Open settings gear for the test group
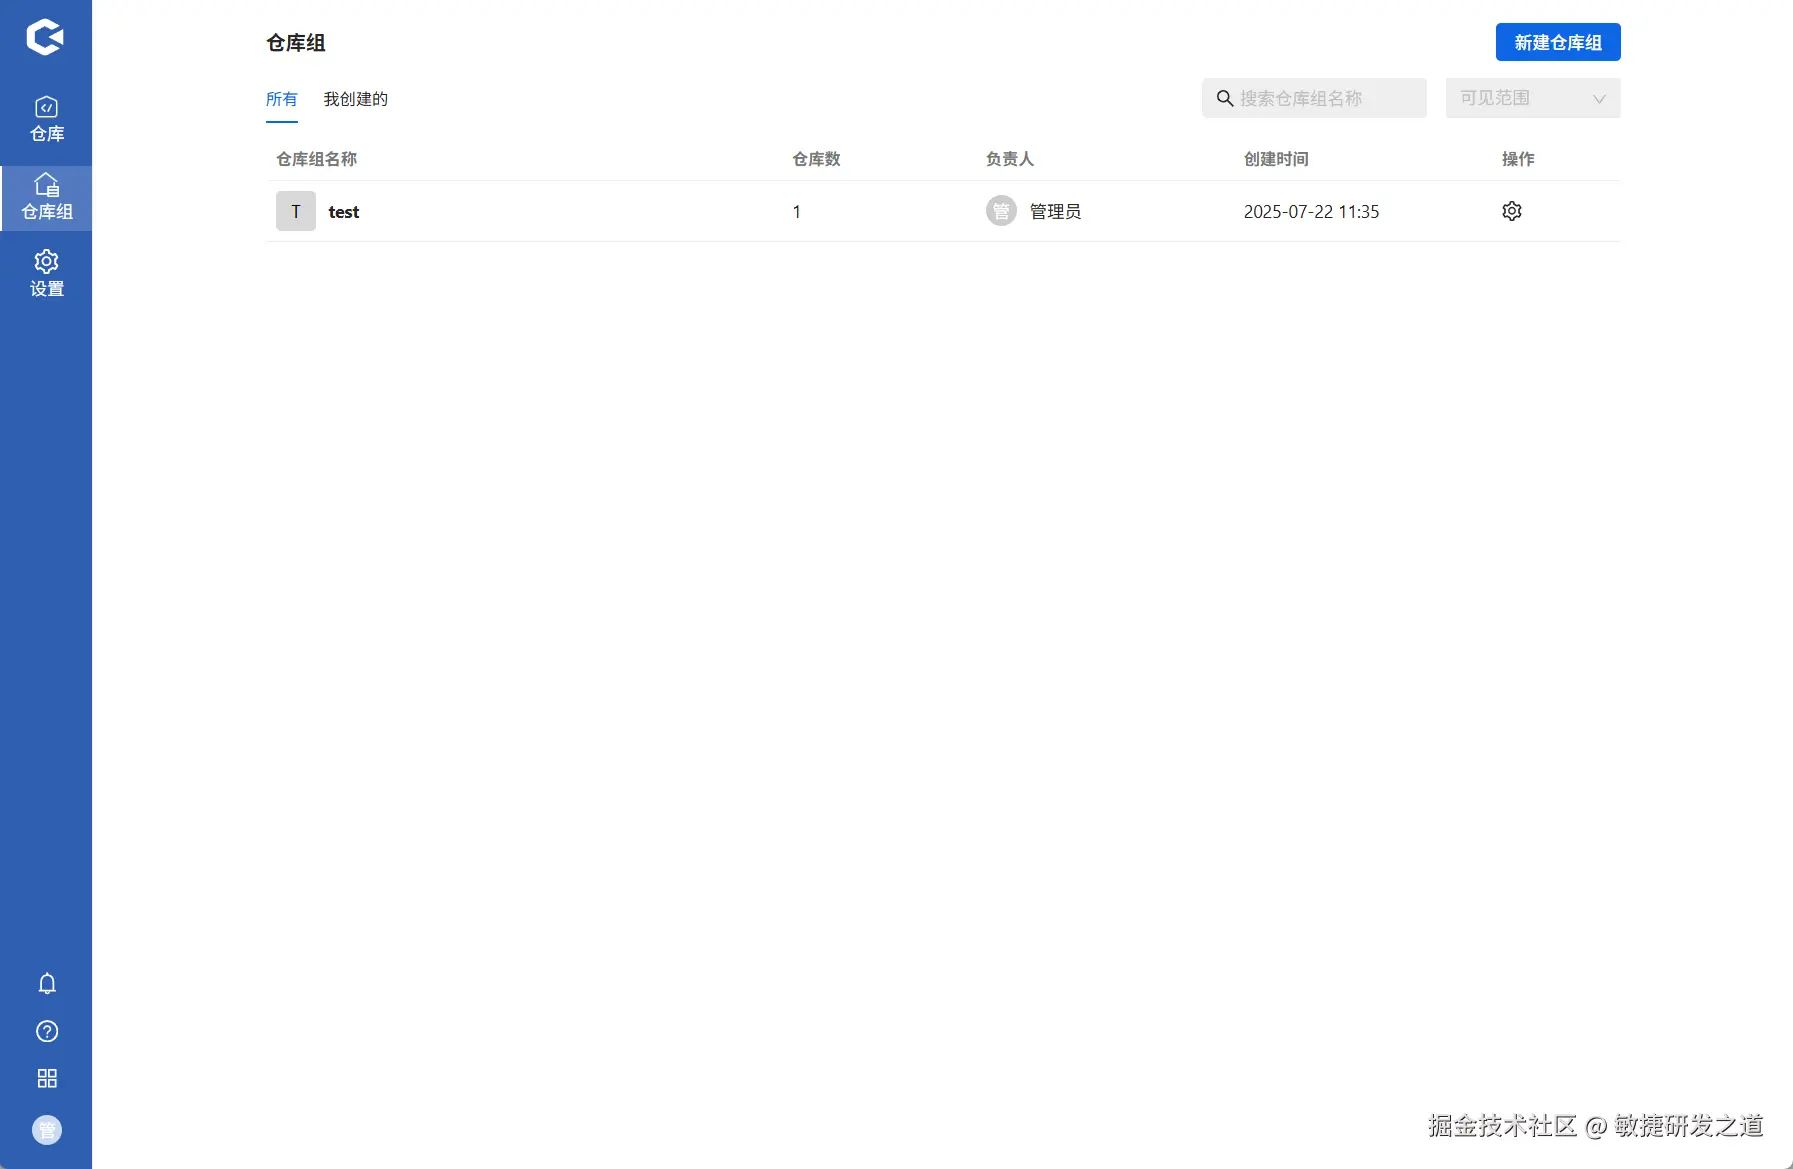 click(1511, 211)
